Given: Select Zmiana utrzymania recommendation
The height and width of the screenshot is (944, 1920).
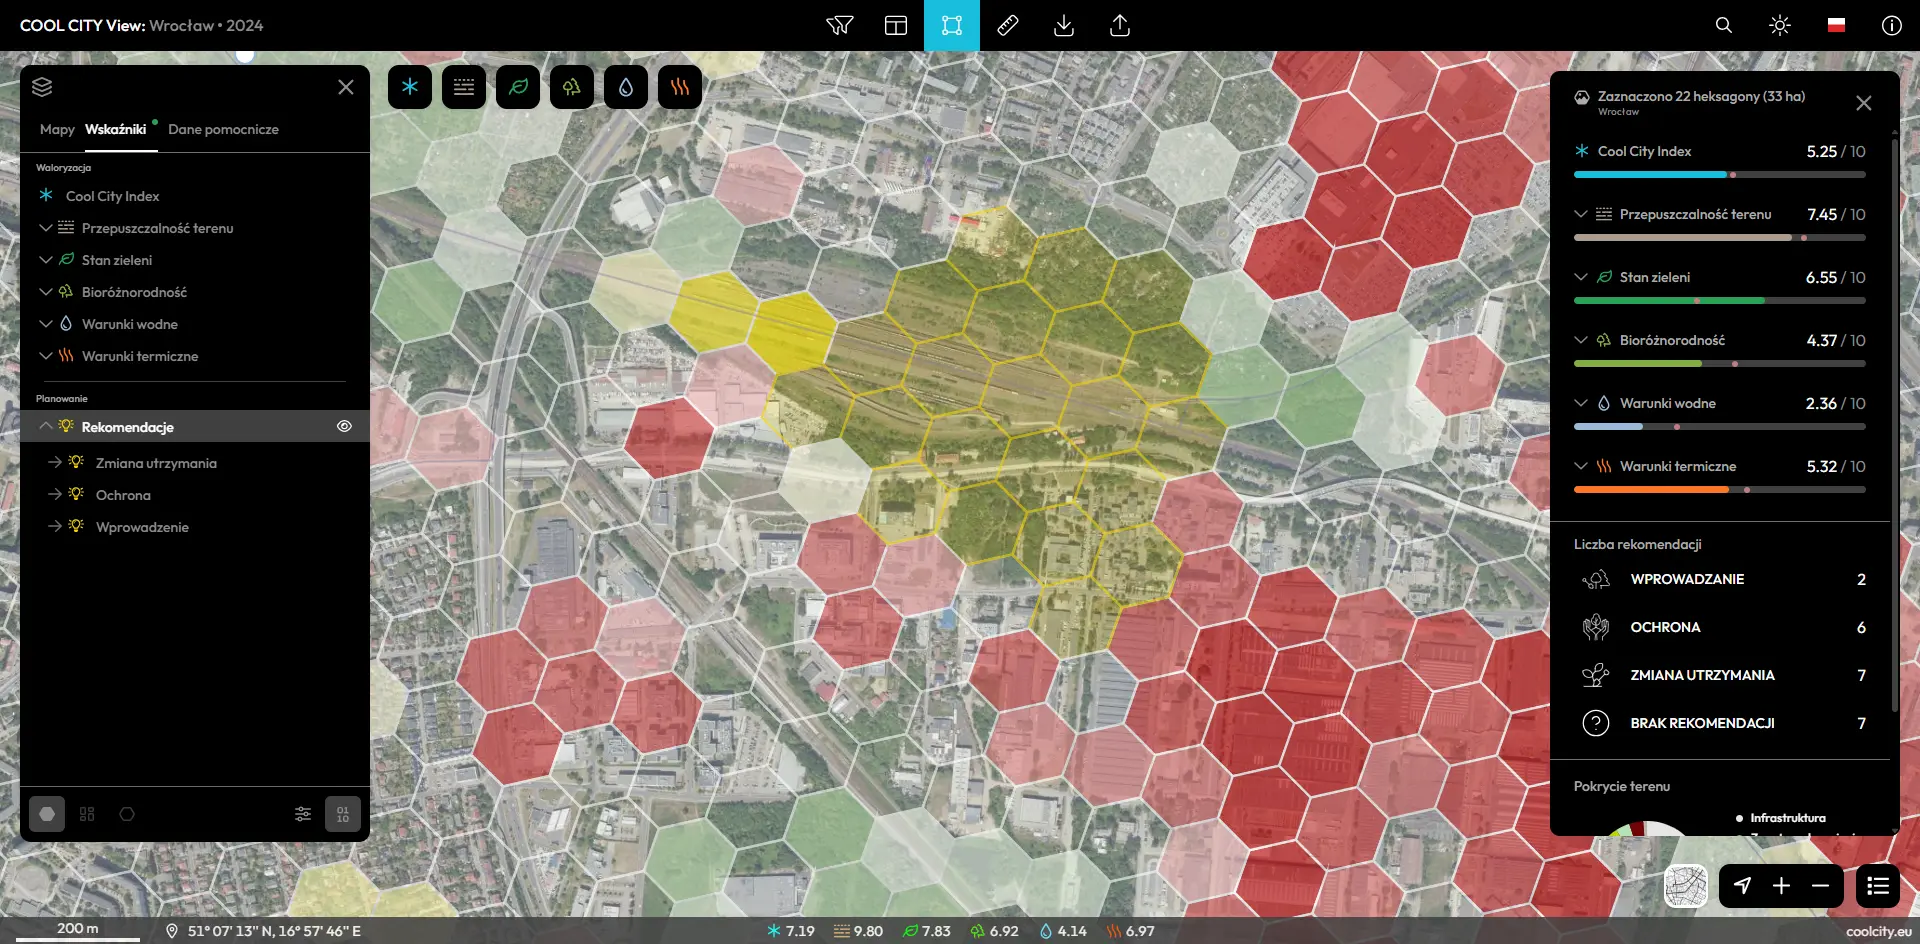Looking at the screenshot, I should click(x=156, y=463).
